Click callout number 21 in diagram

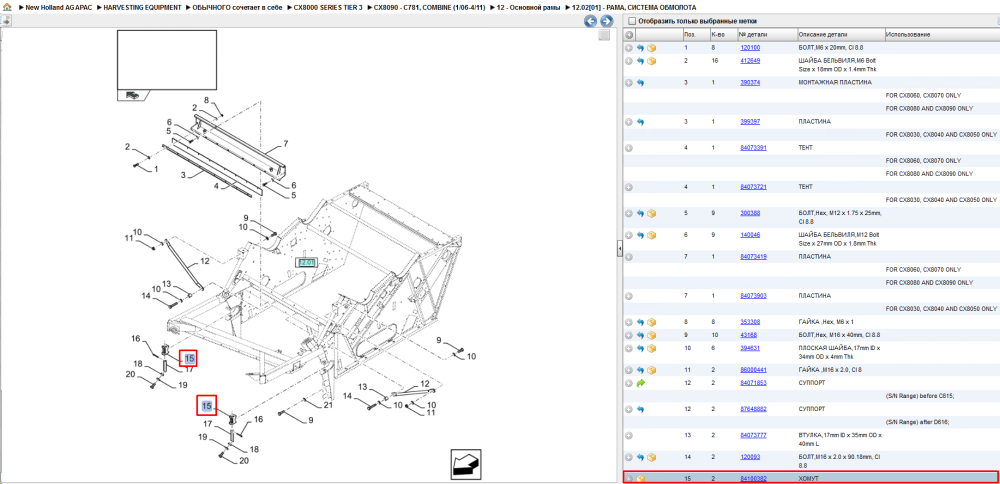click(328, 405)
